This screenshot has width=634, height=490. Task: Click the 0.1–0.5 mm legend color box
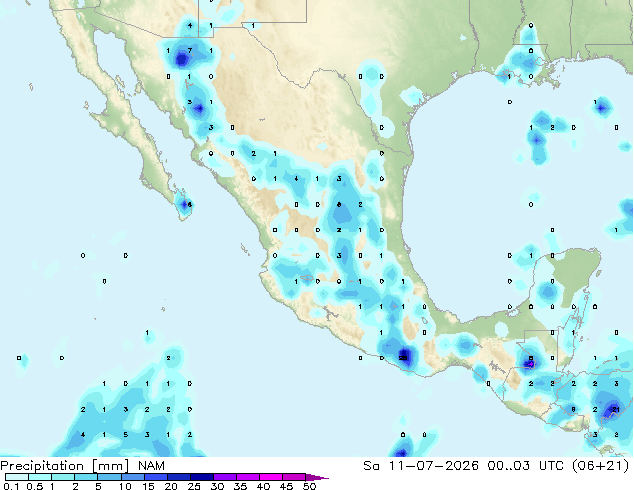click(17, 477)
